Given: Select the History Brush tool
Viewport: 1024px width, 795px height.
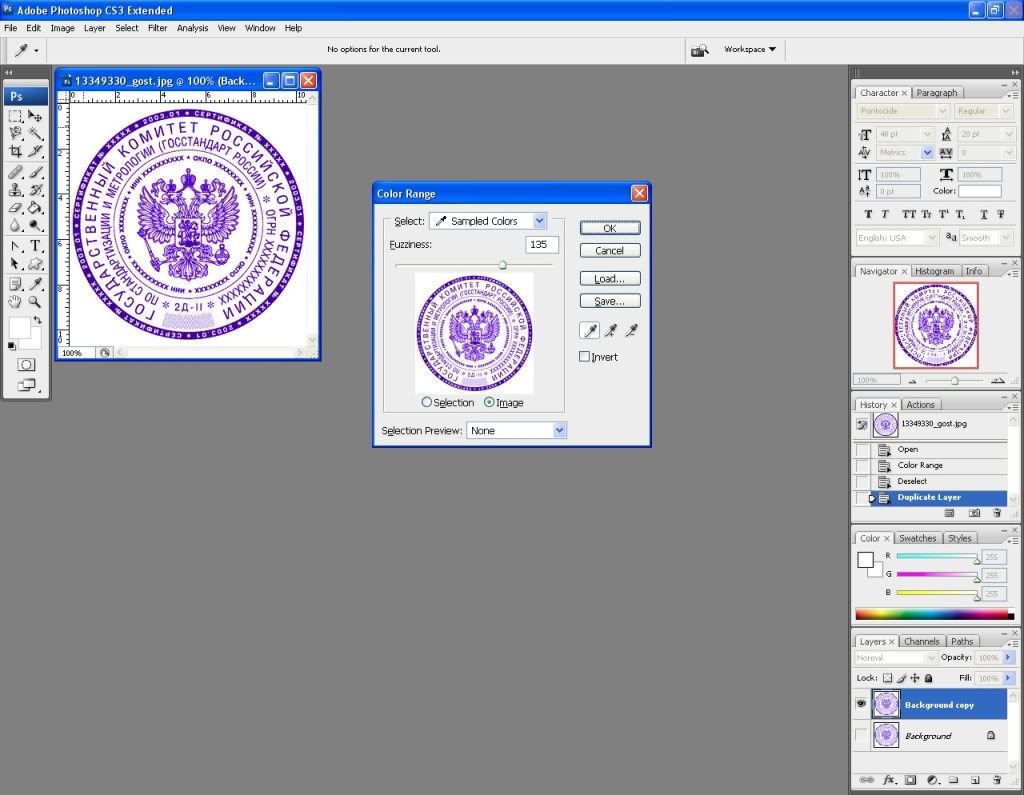Looking at the screenshot, I should tap(35, 190).
